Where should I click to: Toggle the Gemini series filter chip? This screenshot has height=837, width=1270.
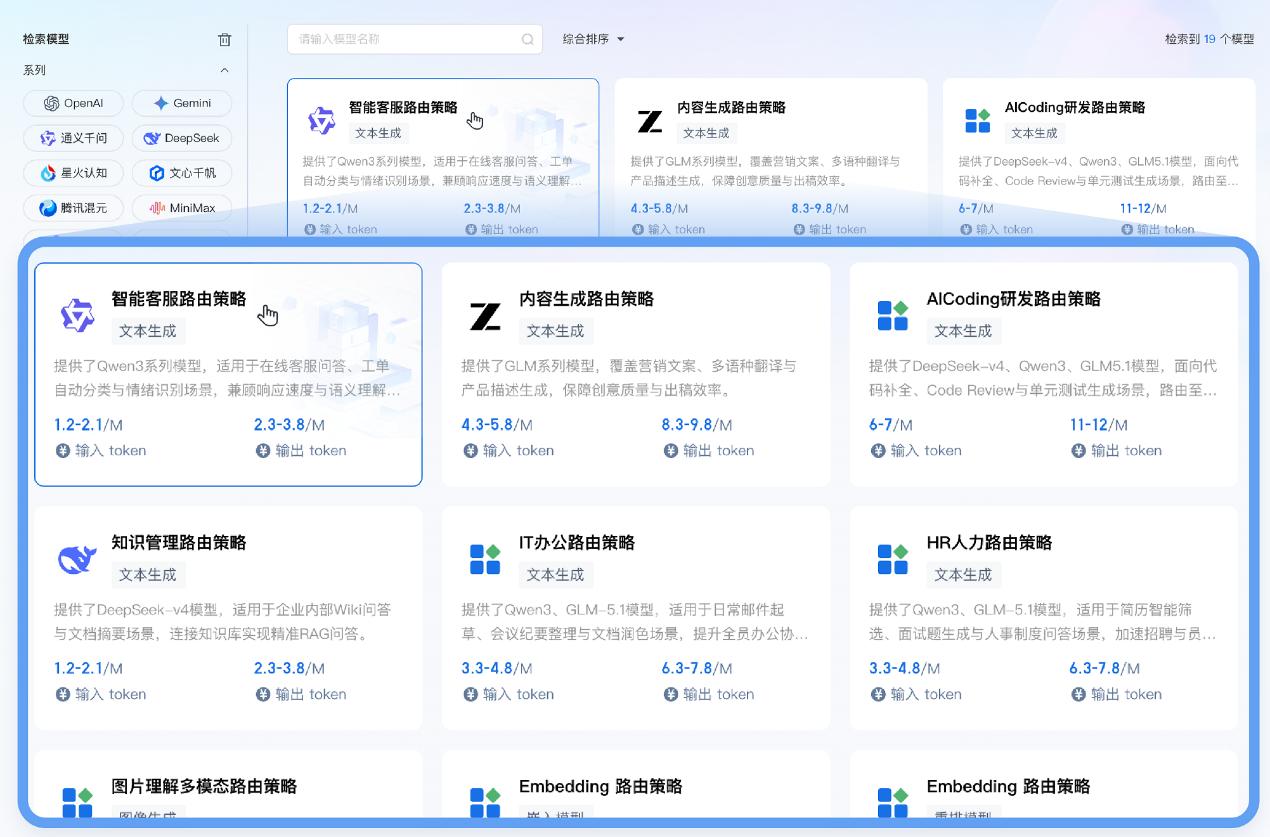click(182, 103)
